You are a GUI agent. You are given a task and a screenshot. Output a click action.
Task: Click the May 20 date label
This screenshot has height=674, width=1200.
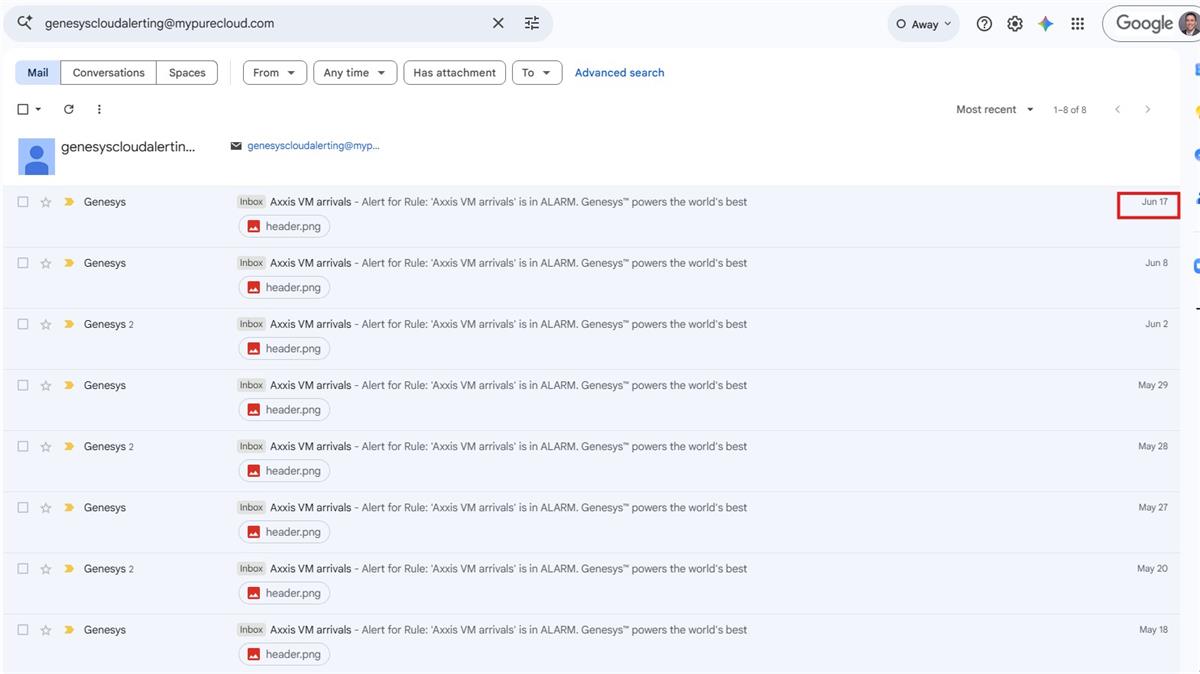point(1152,568)
